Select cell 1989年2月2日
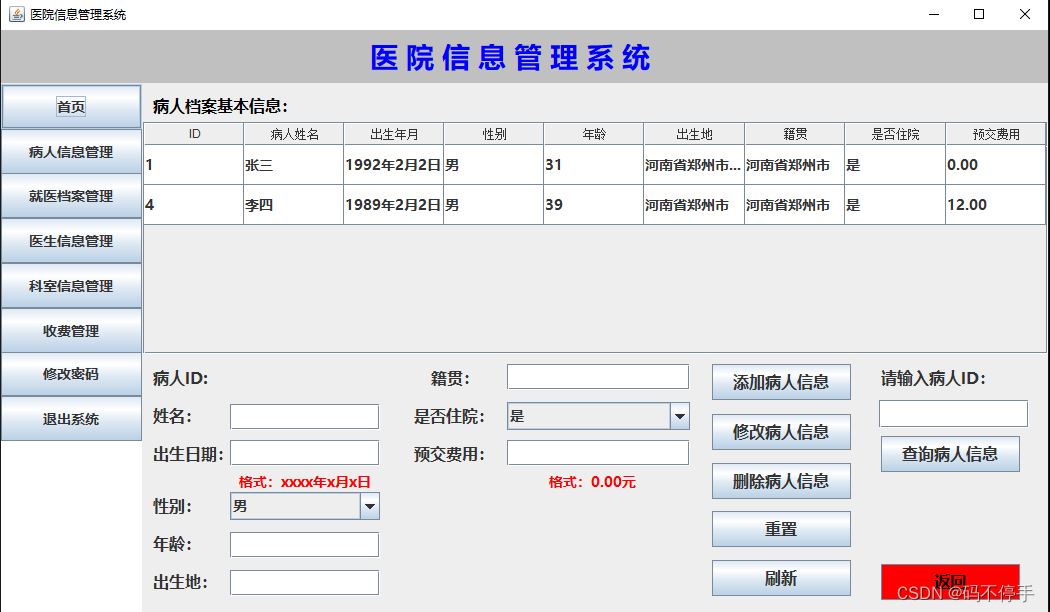Screen dimensions: 1050x612 tap(394, 205)
